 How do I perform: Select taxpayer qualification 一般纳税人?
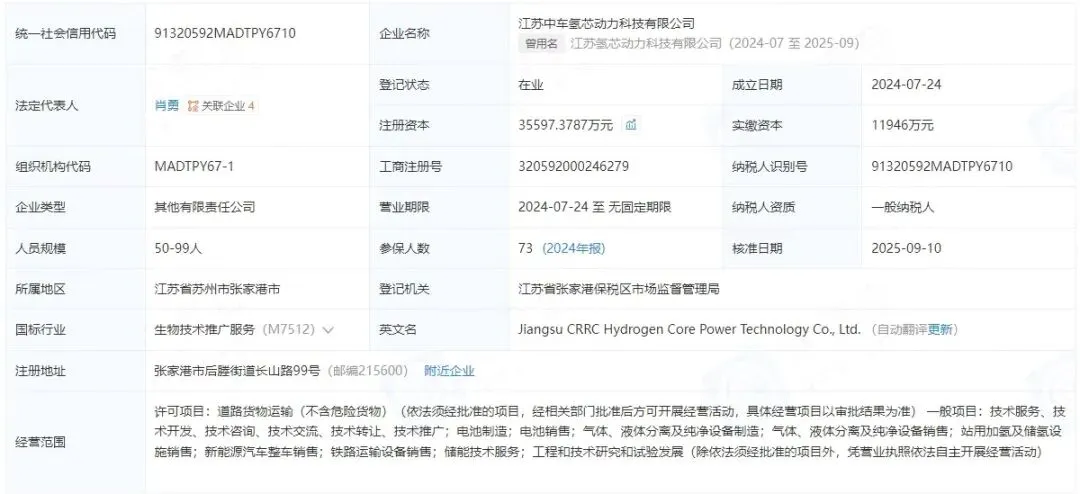[x=902, y=207]
